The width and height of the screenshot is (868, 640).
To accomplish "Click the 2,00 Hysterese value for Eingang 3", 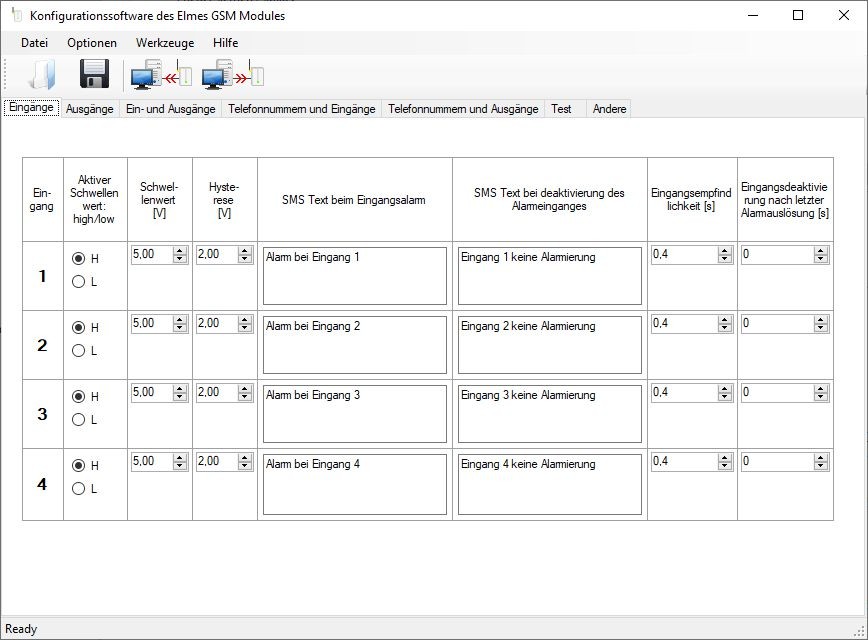I will click(209, 393).
